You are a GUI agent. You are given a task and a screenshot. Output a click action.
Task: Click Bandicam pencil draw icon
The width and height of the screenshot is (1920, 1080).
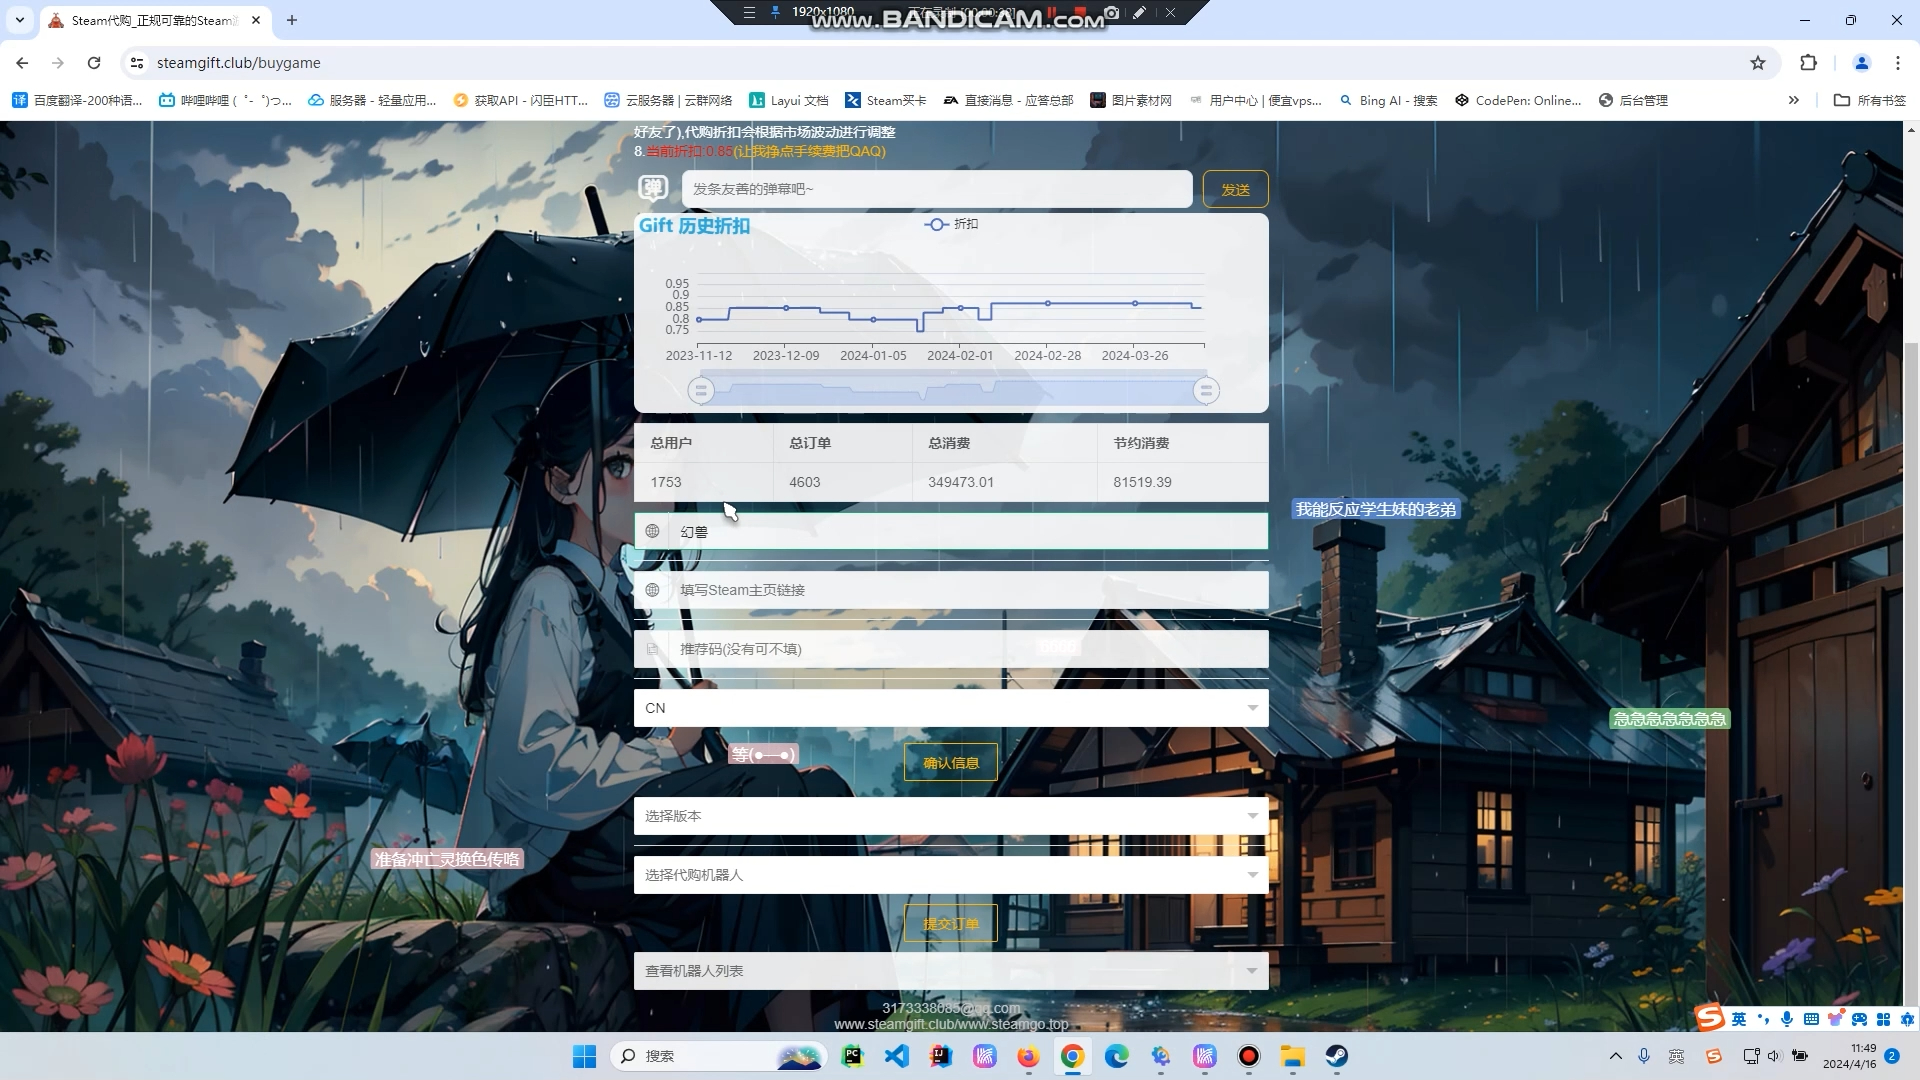pyautogui.click(x=1139, y=13)
